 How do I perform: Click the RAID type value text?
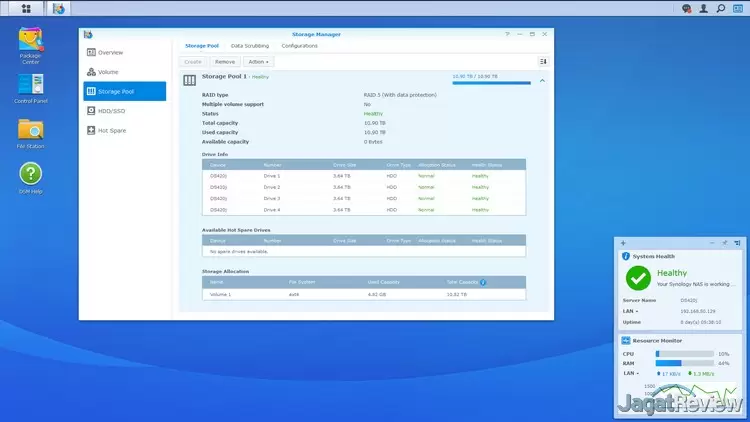pyautogui.click(x=400, y=95)
